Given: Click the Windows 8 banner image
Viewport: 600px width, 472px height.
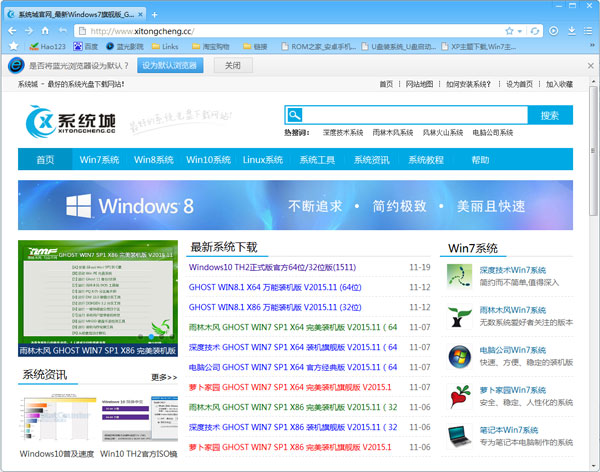Looking at the screenshot, I should 295,205.
